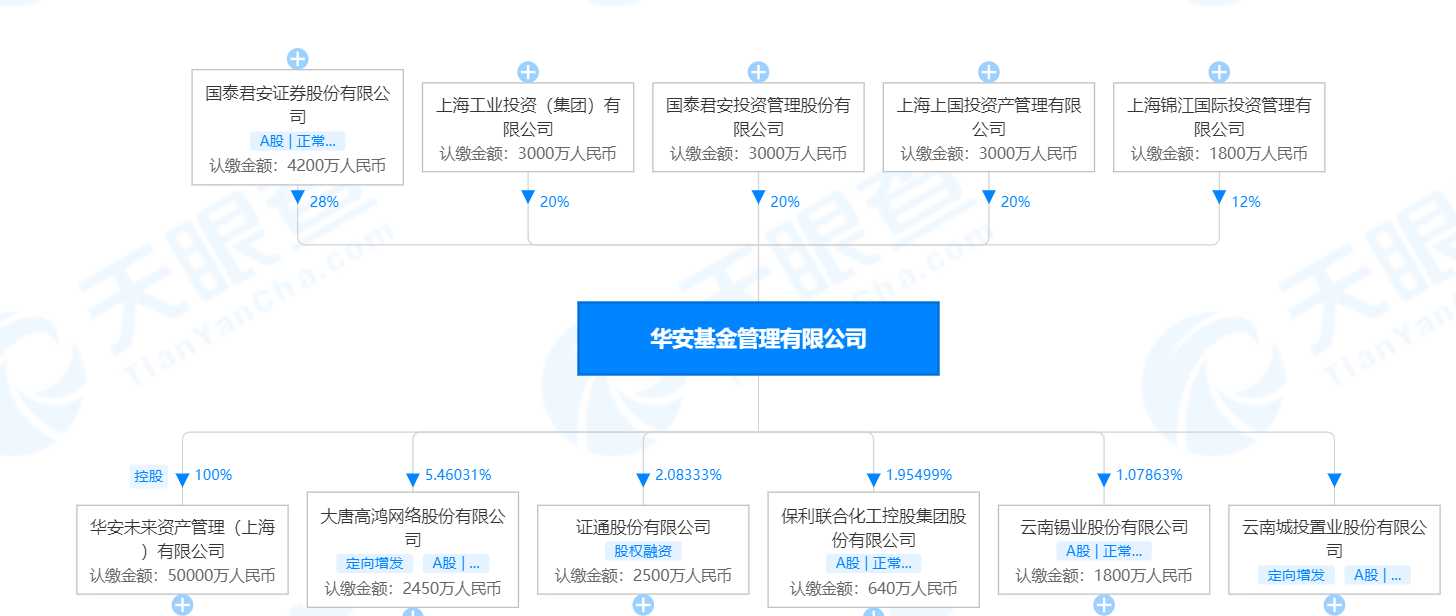
Task: Click 认缴金额：2450万人民币 text
Action: [x=413, y=588]
